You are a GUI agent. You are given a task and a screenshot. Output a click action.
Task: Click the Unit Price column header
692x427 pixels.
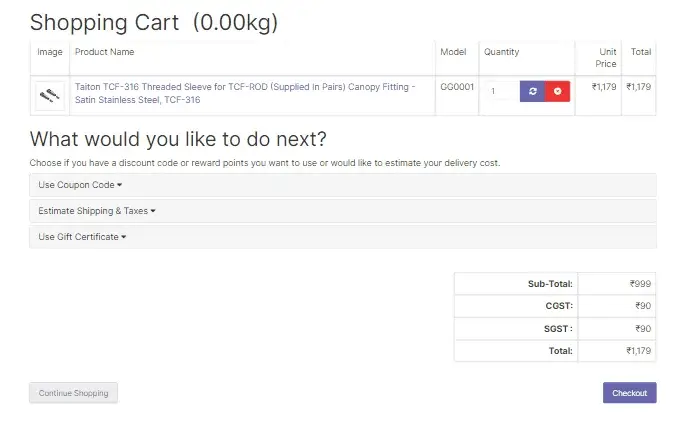tap(606, 57)
